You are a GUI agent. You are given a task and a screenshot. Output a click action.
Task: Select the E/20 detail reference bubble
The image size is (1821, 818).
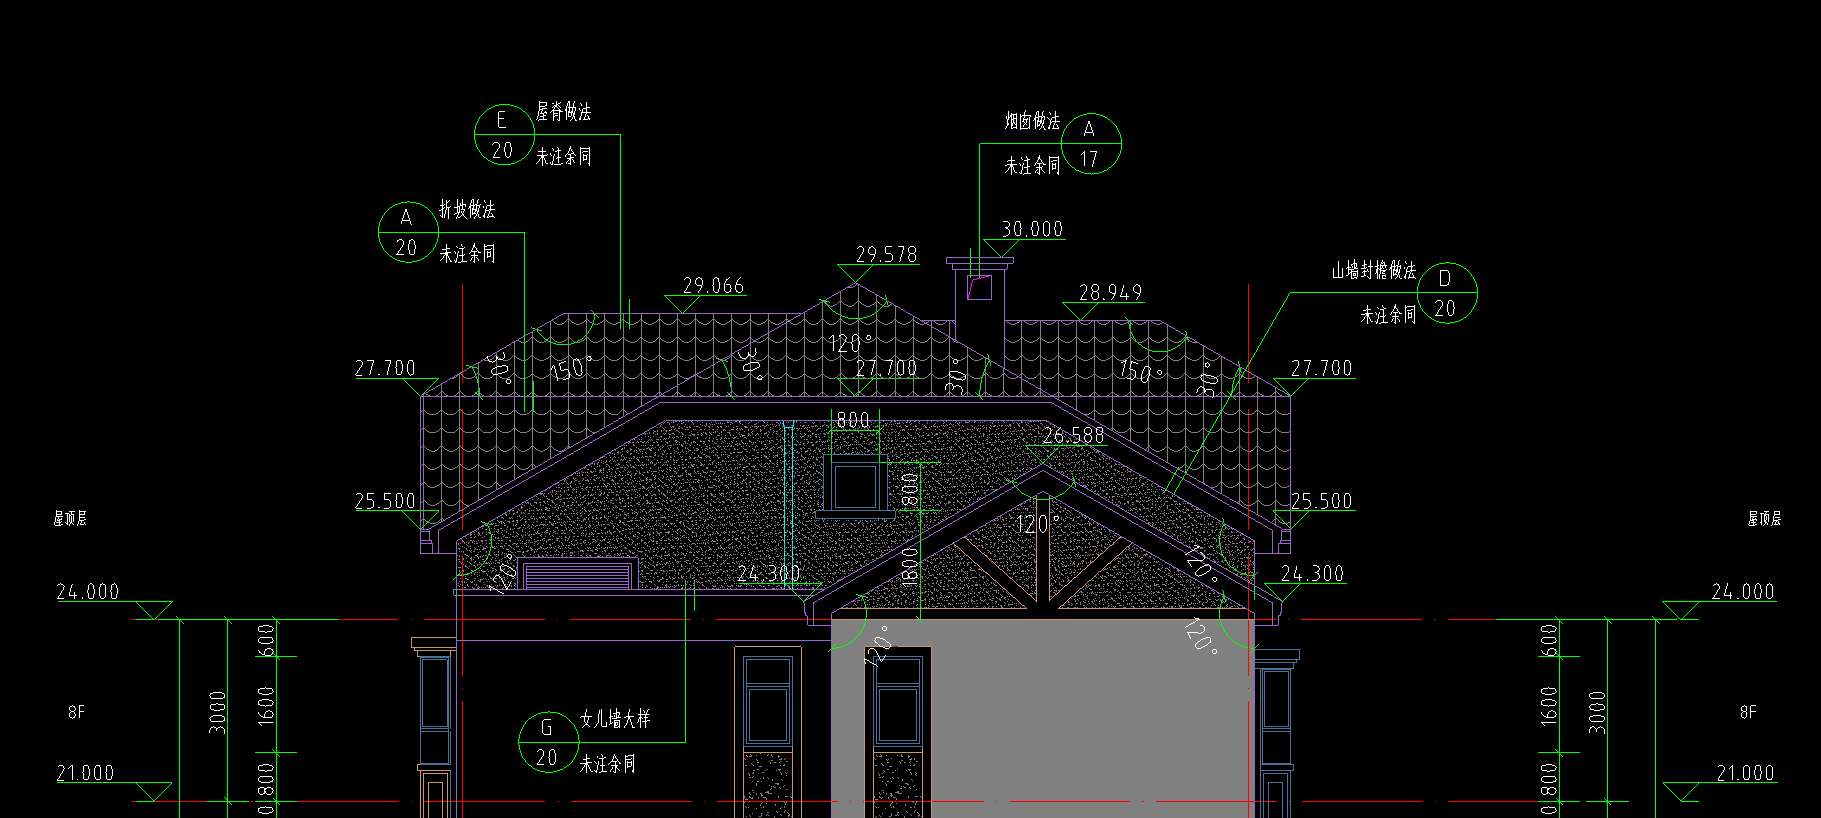coord(504,135)
